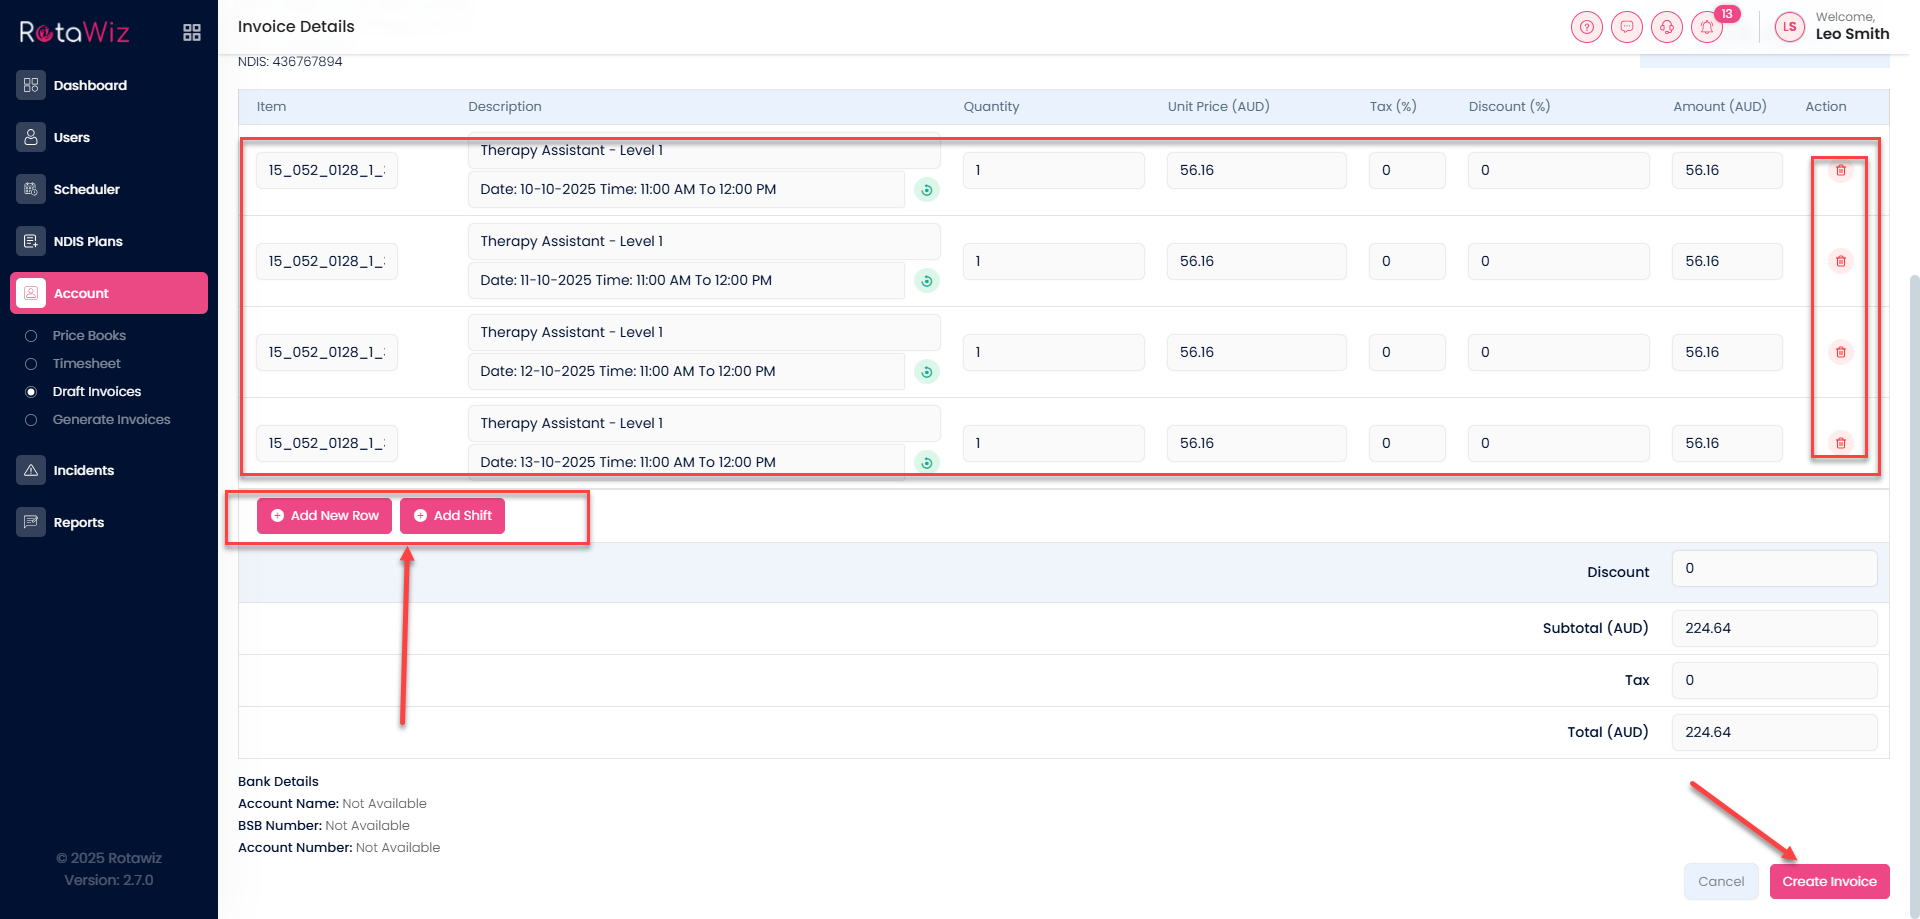This screenshot has height=919, width=1920.
Task: Select the Timesheet radio option
Action: 31,364
